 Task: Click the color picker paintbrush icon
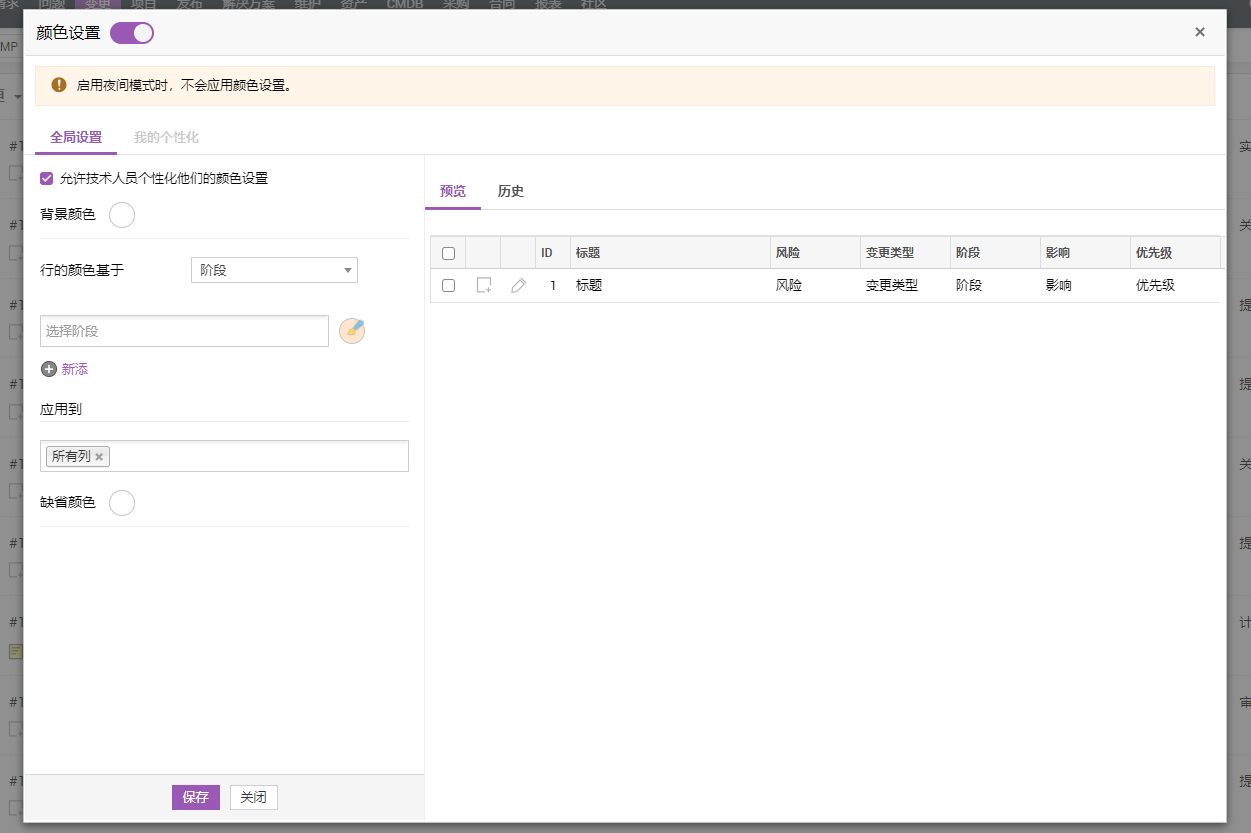tap(352, 331)
